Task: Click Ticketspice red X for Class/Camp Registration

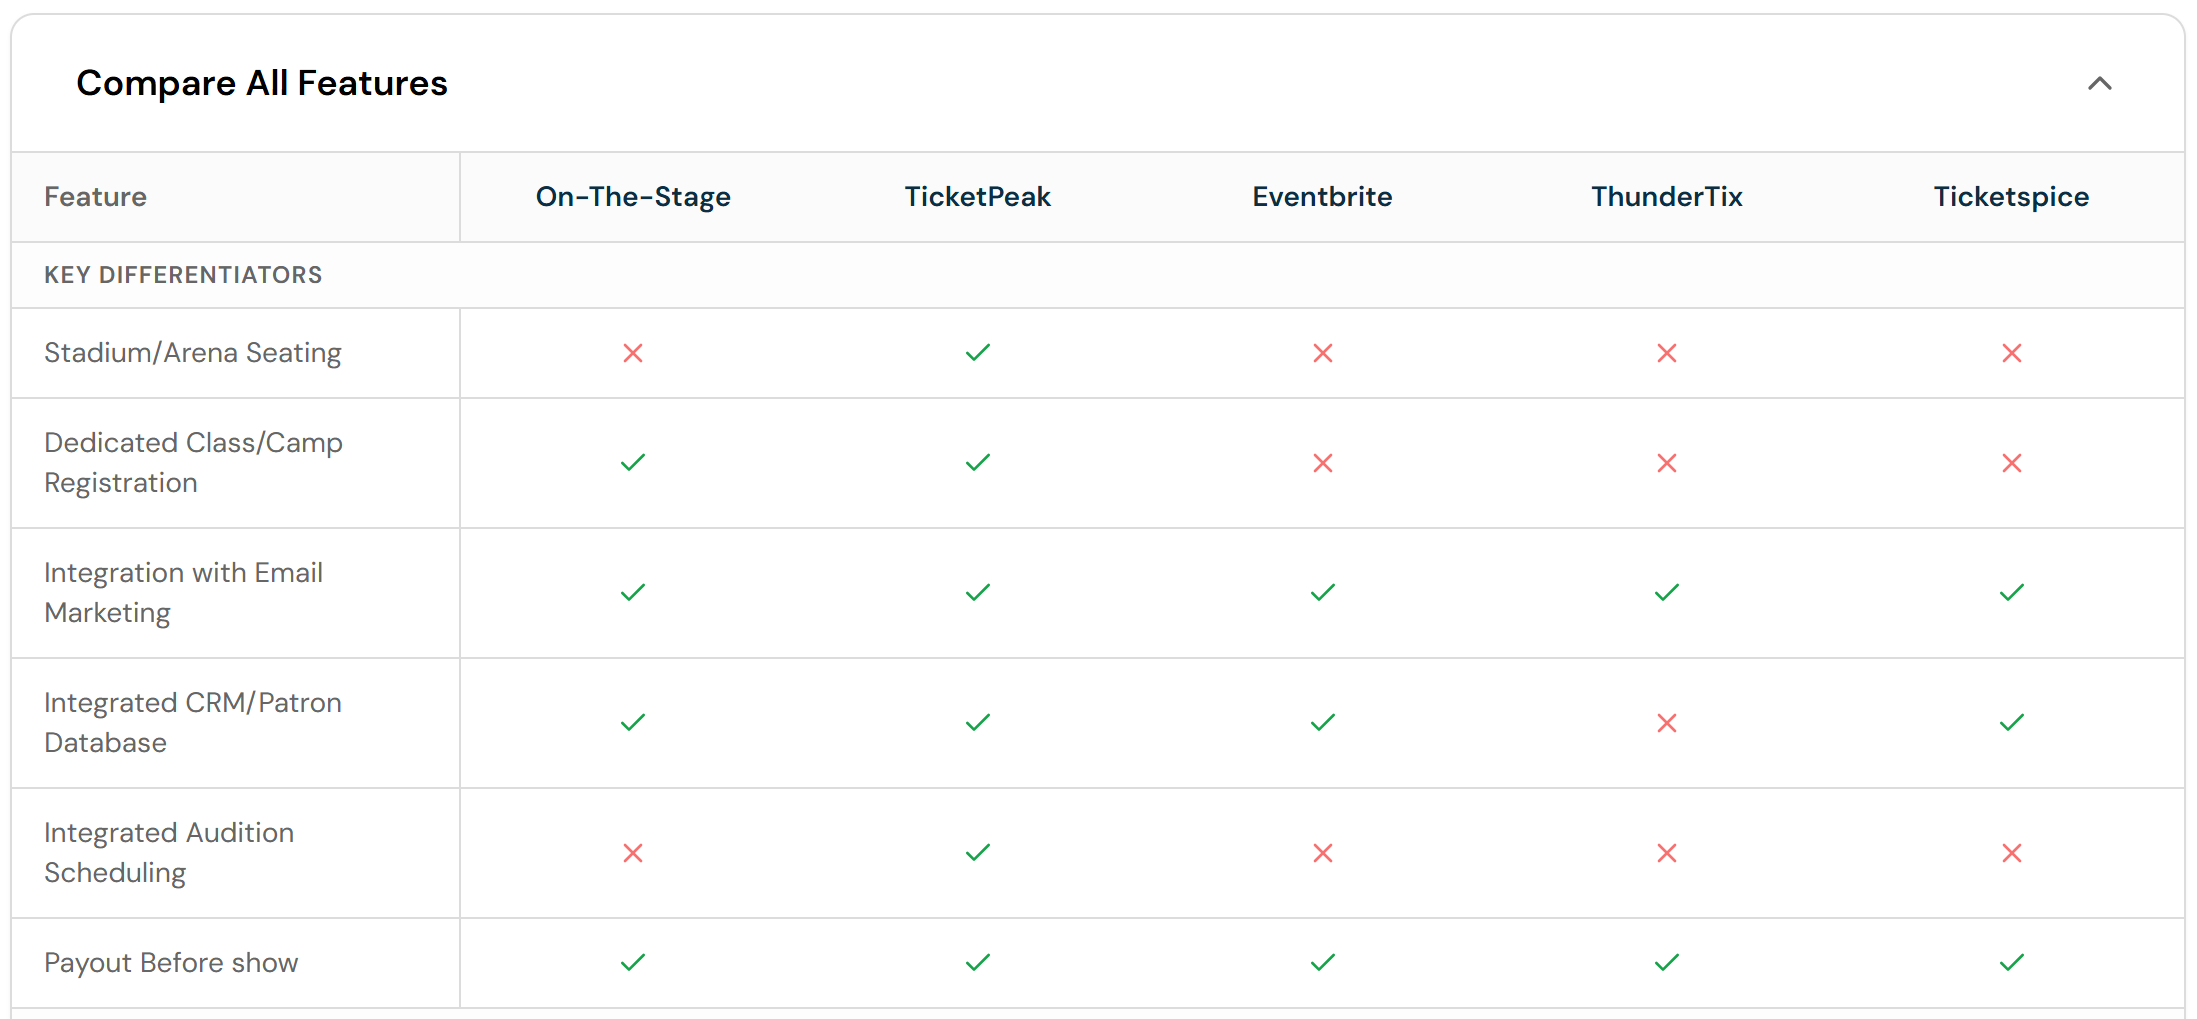Action: click(2012, 463)
